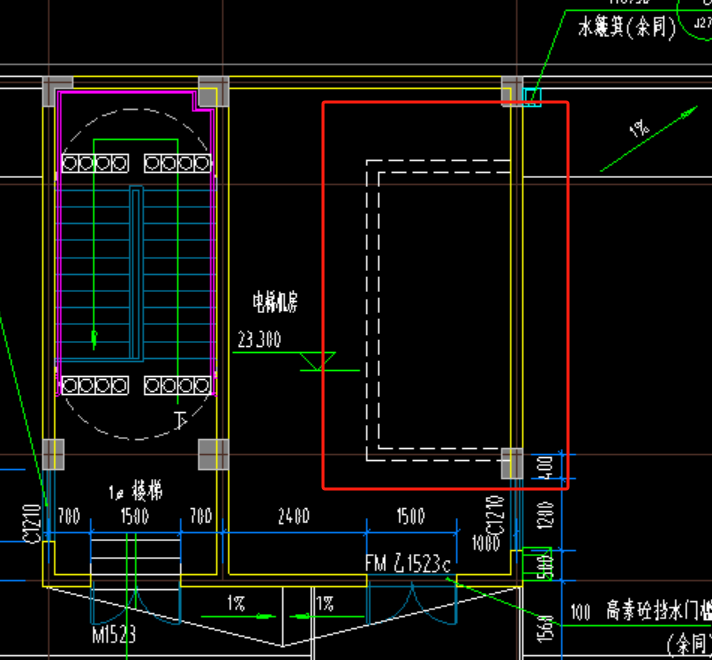The height and width of the screenshot is (660, 712).
Task: Click the 100 value before 高素砼挡水门槛
Action: pyautogui.click(x=580, y=612)
